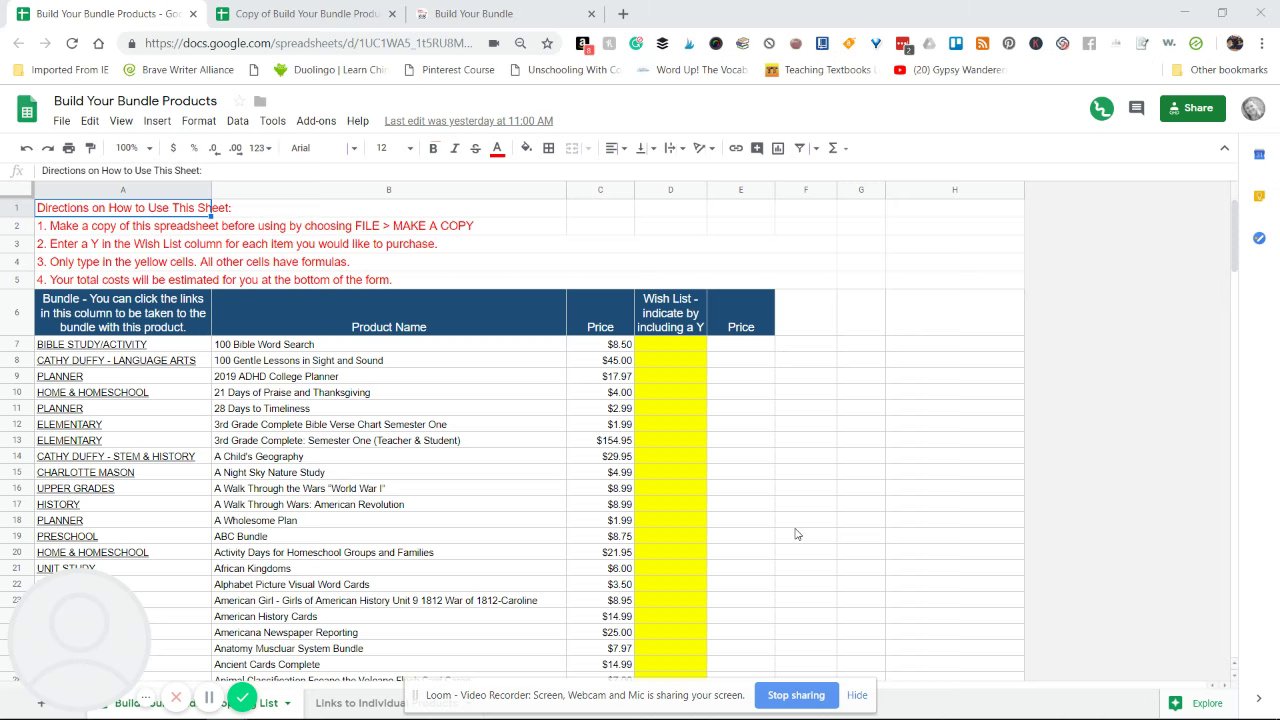Format cells as currency
The image size is (1280, 720).
(x=173, y=148)
